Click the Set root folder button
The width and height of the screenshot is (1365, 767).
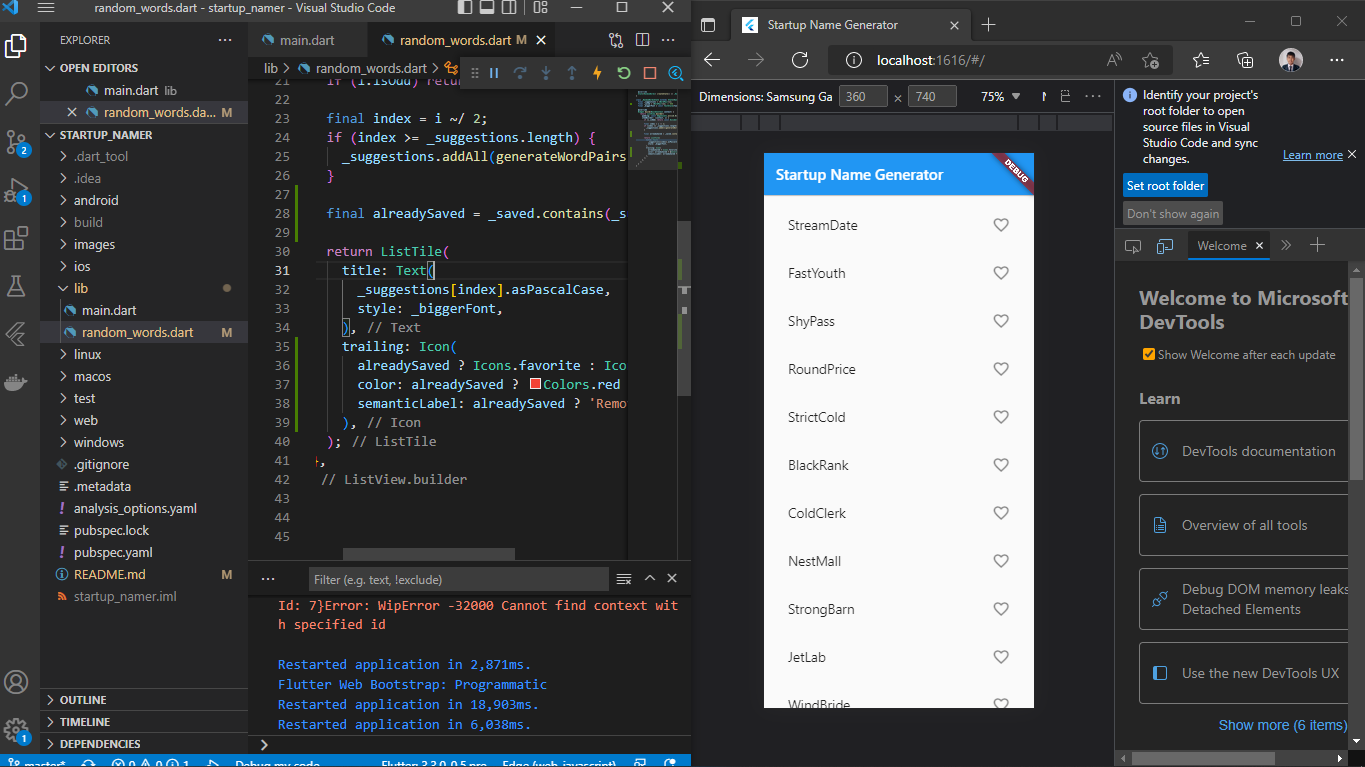1165,186
